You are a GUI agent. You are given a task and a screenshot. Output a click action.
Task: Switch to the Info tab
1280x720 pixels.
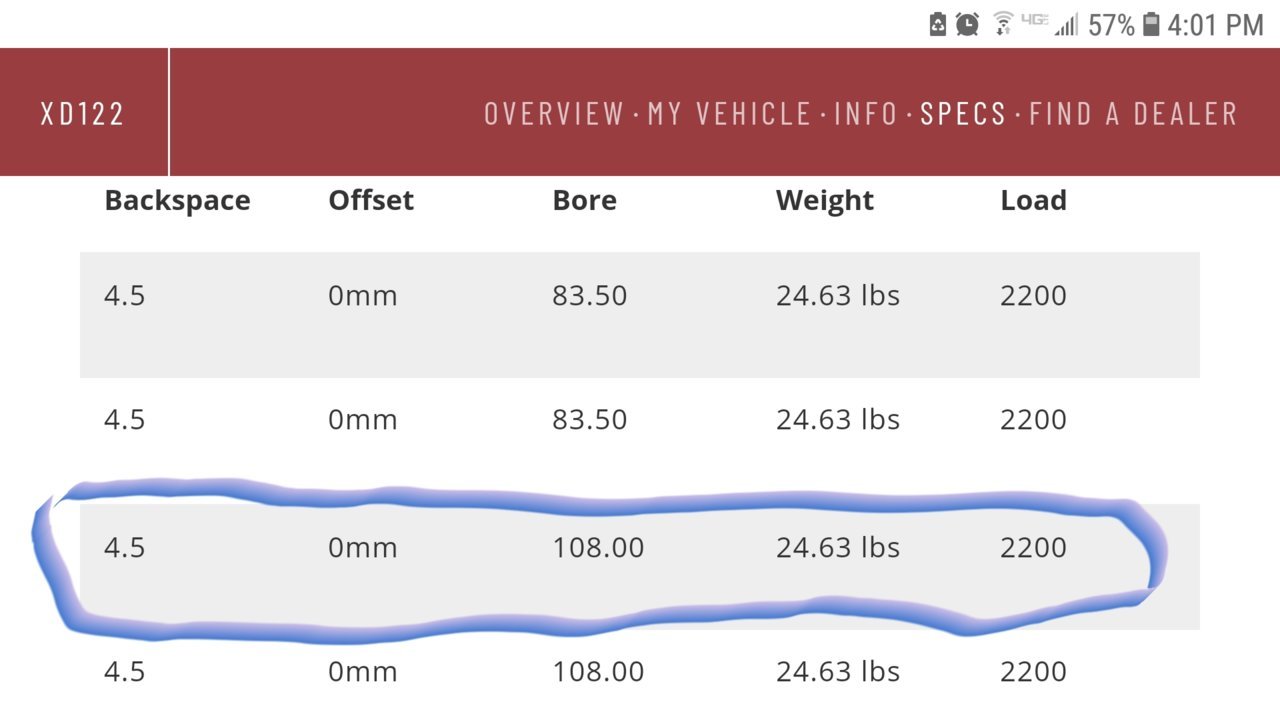pos(866,113)
